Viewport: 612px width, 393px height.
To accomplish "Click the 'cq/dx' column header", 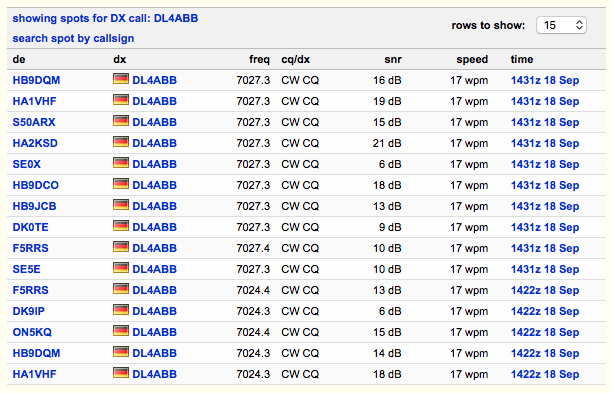I will click(x=295, y=59).
